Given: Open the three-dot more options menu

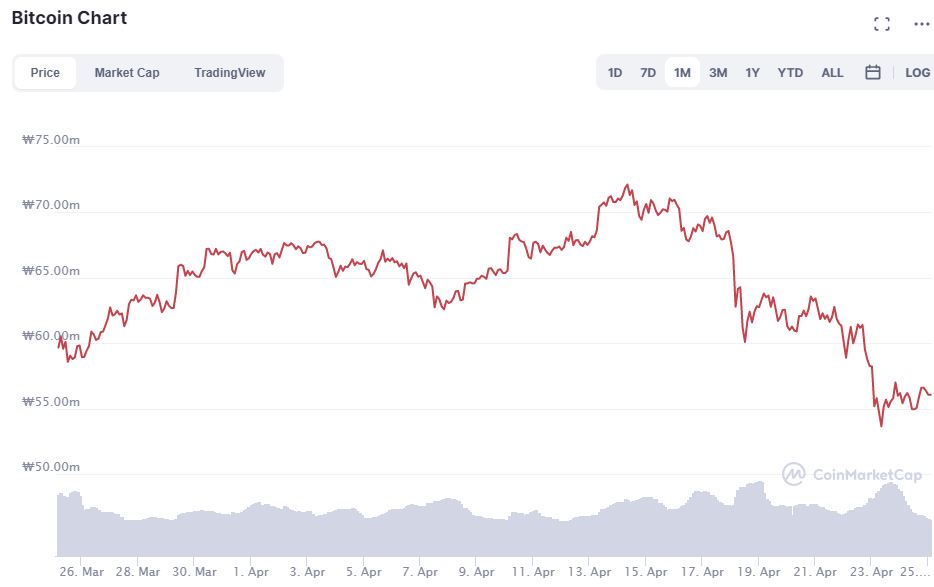Looking at the screenshot, I should (x=921, y=24).
